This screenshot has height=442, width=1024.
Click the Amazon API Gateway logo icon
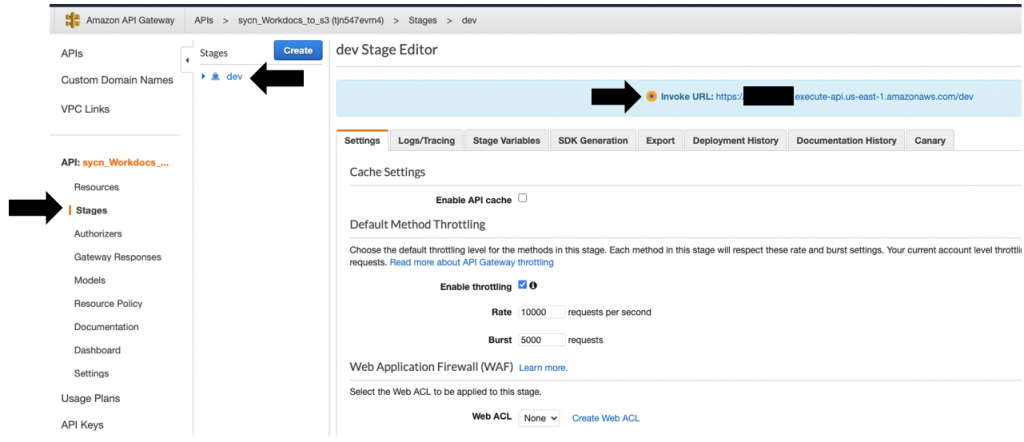tap(72, 20)
